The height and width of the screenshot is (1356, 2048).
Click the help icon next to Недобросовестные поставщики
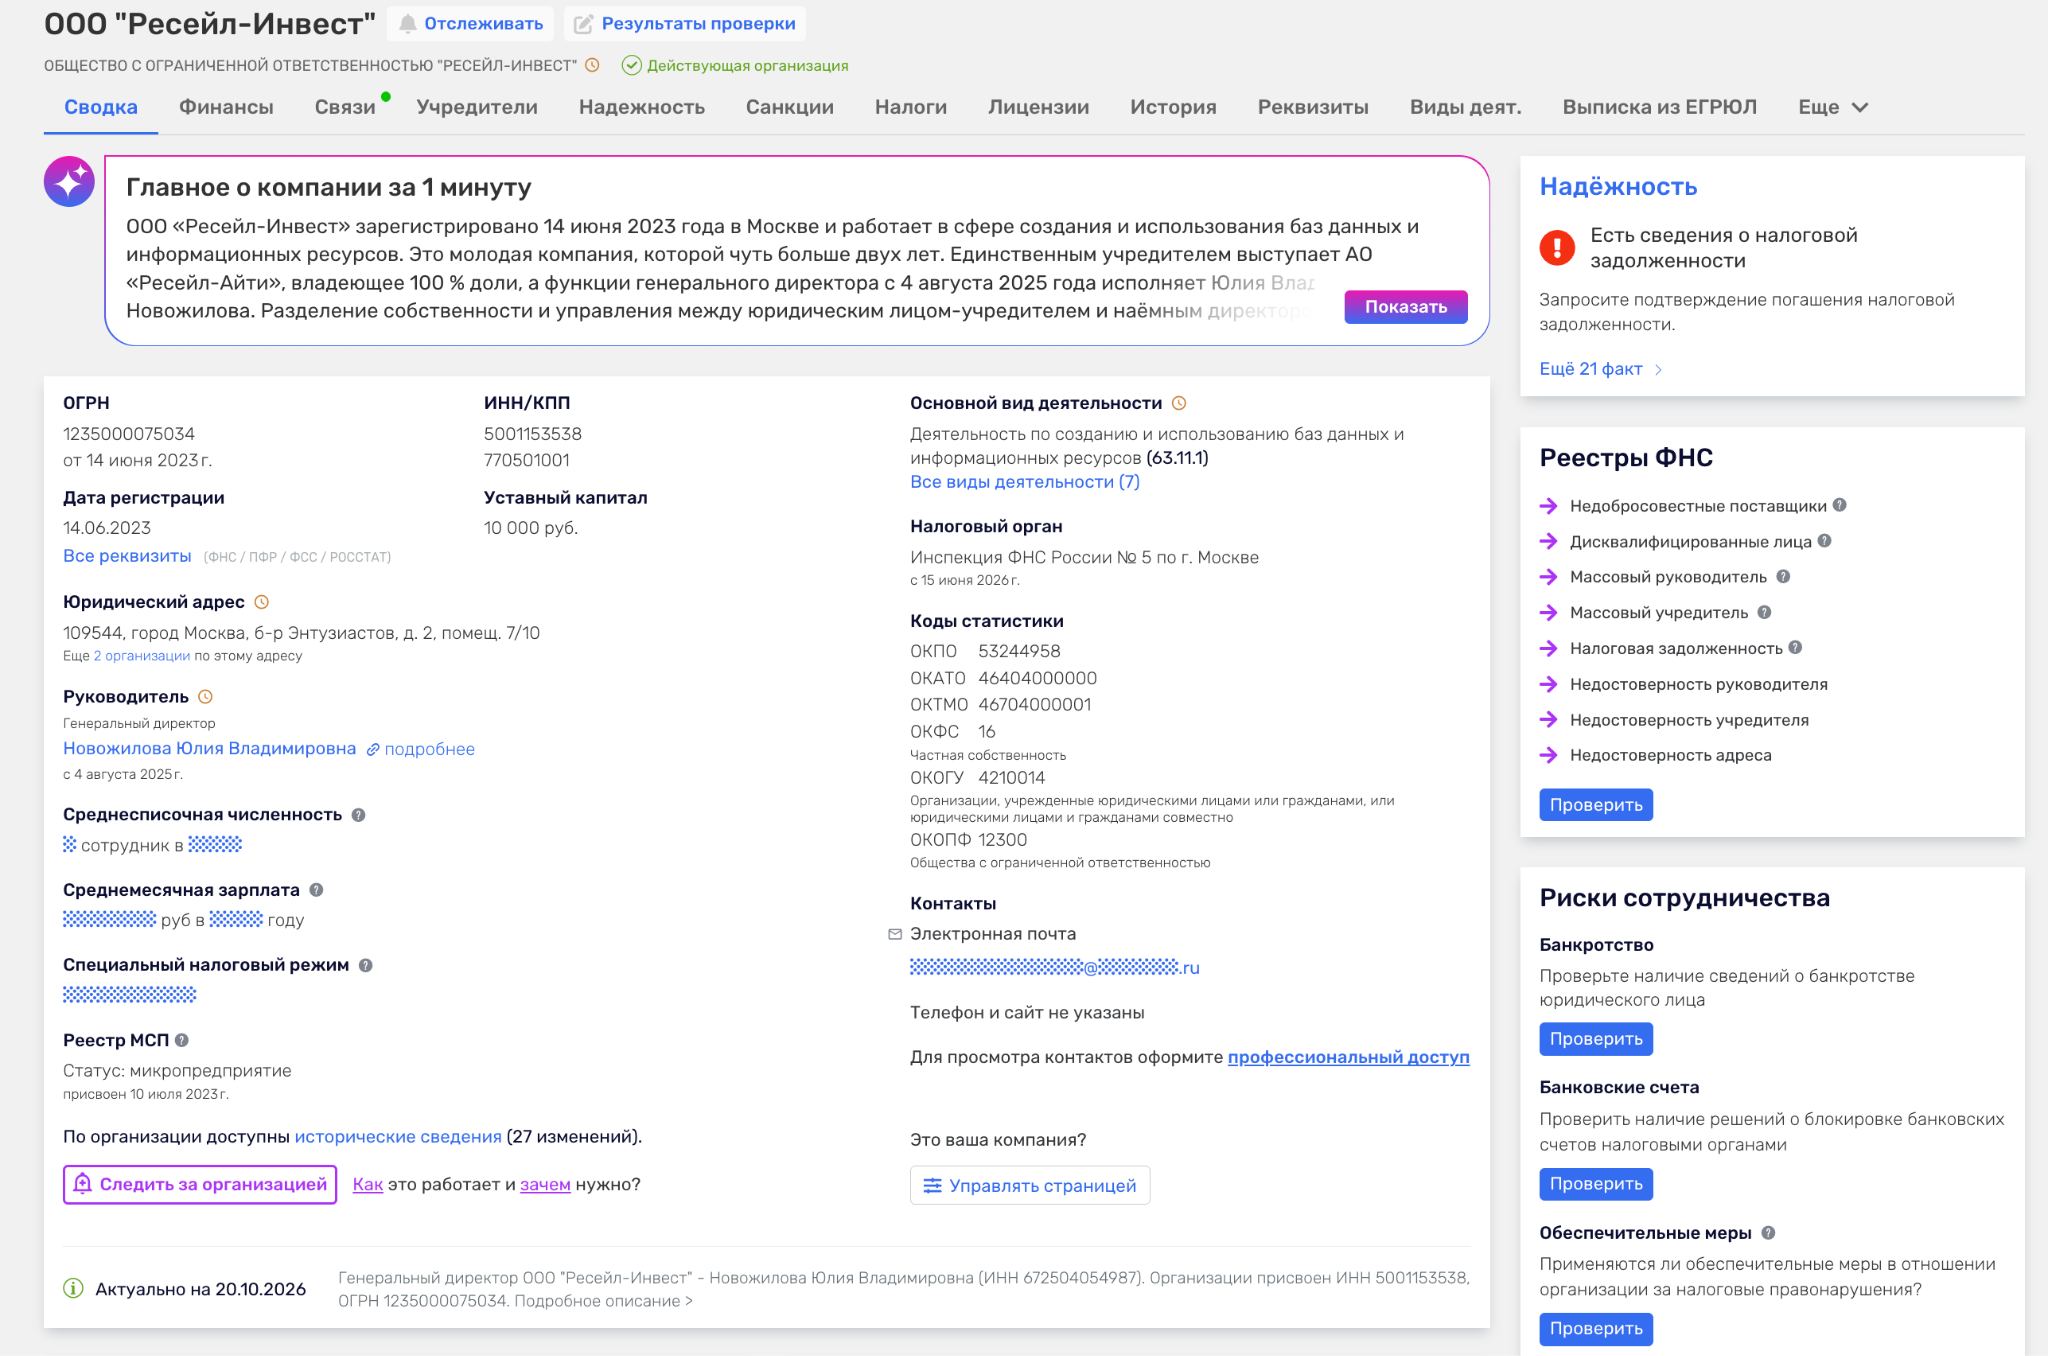1840,505
